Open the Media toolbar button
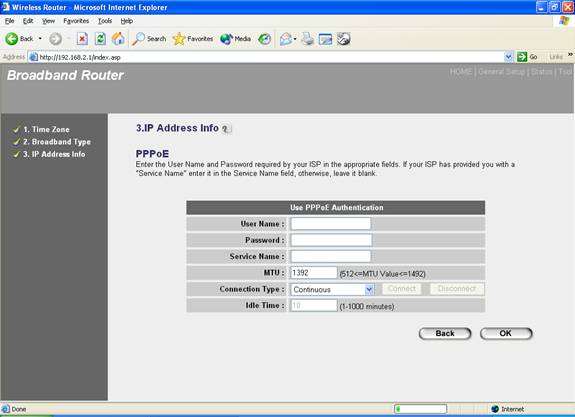575x417 pixels. [x=235, y=39]
